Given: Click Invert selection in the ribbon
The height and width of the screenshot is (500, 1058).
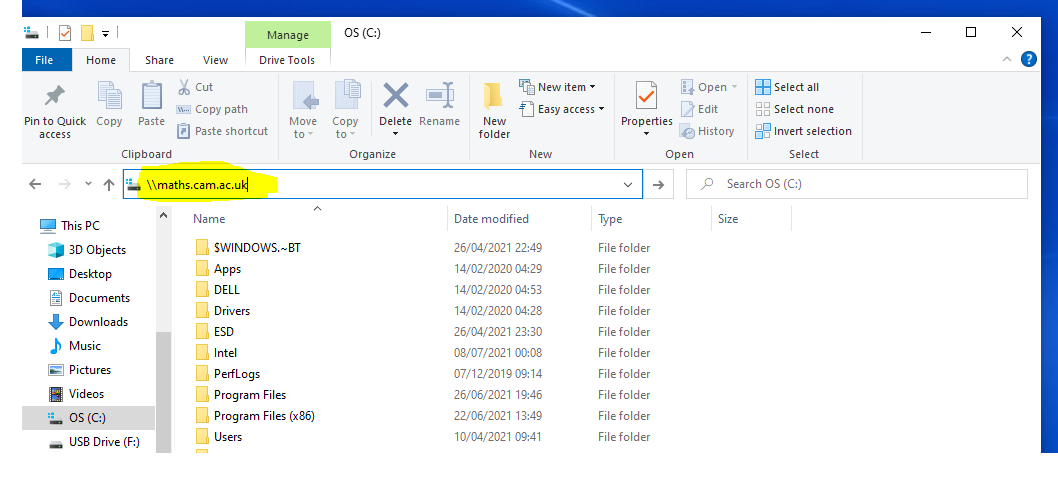Looking at the screenshot, I should (x=803, y=131).
